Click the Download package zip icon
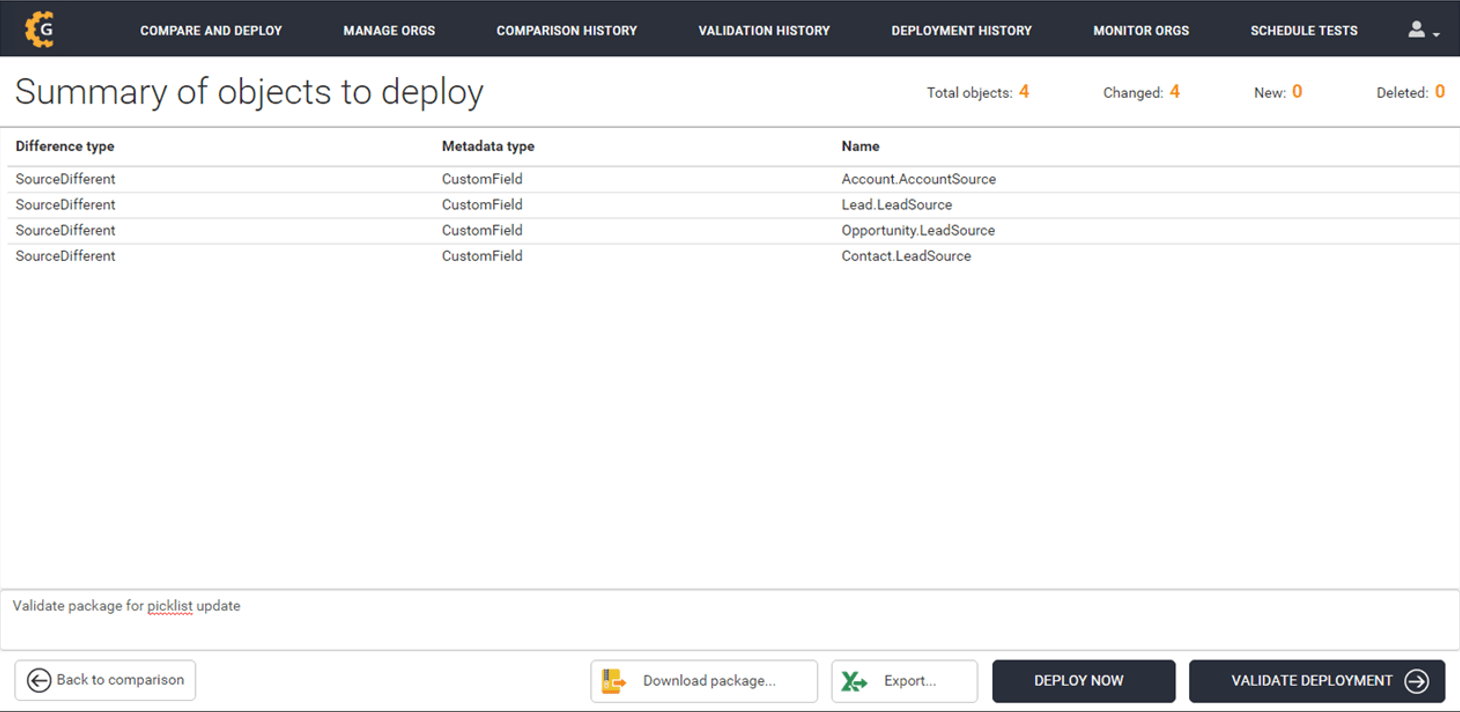1460x712 pixels. 613,681
